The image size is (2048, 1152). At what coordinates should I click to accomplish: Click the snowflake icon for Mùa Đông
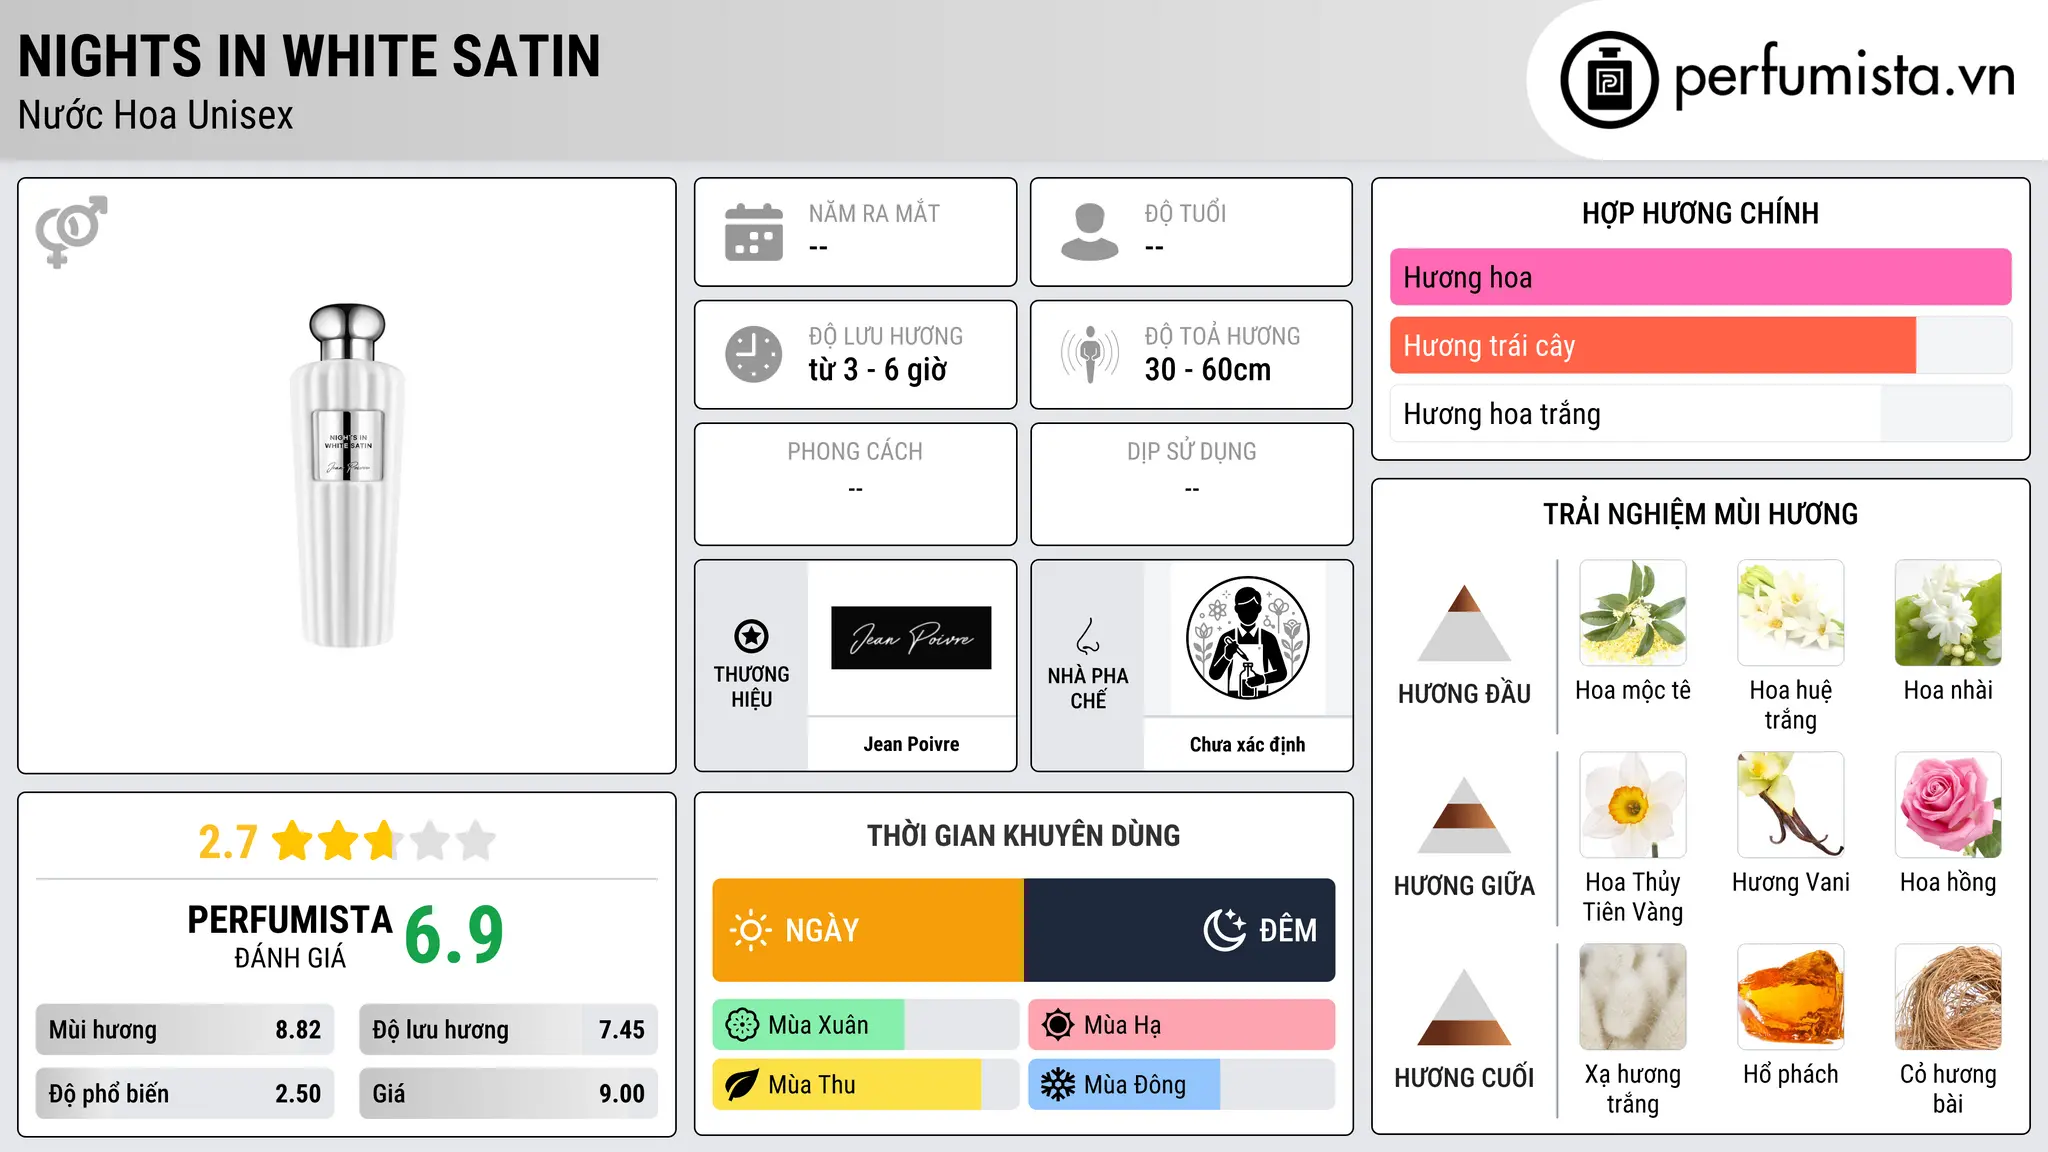(x=1058, y=1085)
